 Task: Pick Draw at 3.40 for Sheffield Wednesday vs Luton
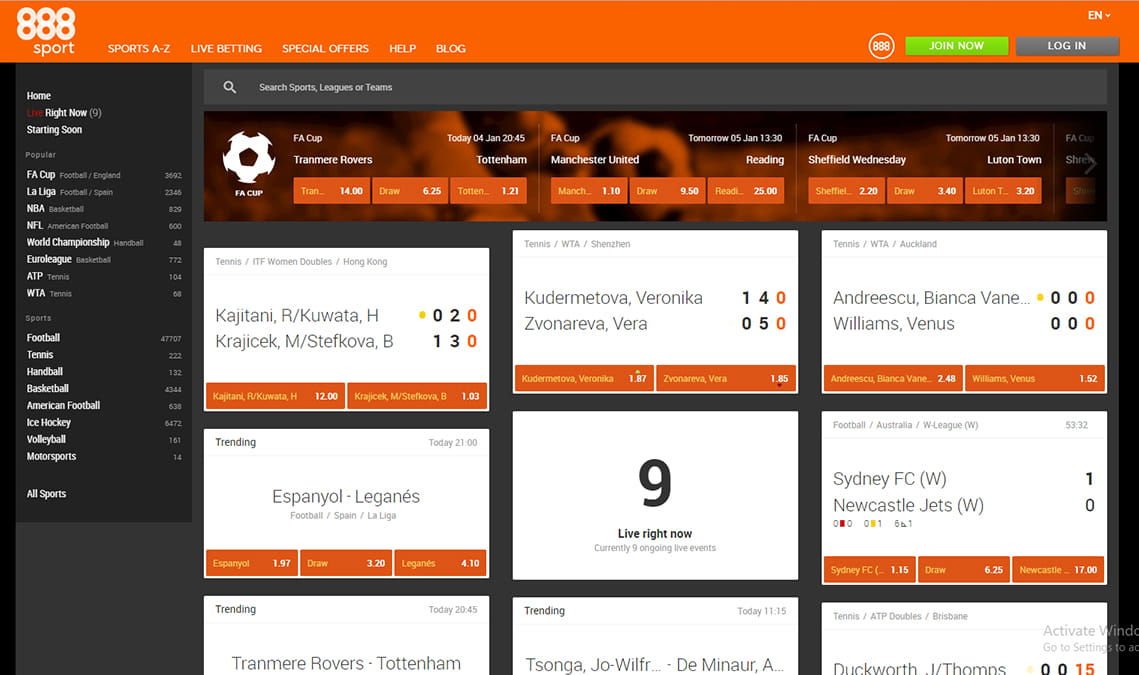(925, 191)
